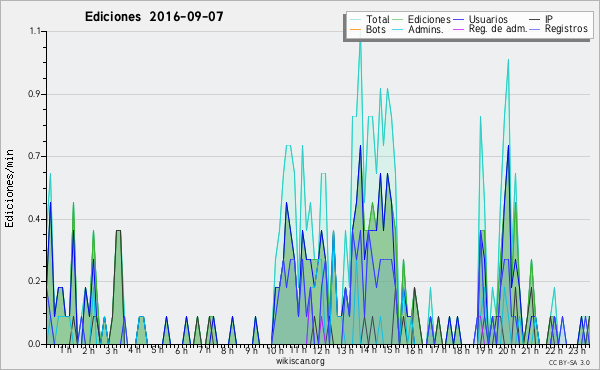
Task: Click the '22 h' x-axis label
Action: tap(554, 350)
